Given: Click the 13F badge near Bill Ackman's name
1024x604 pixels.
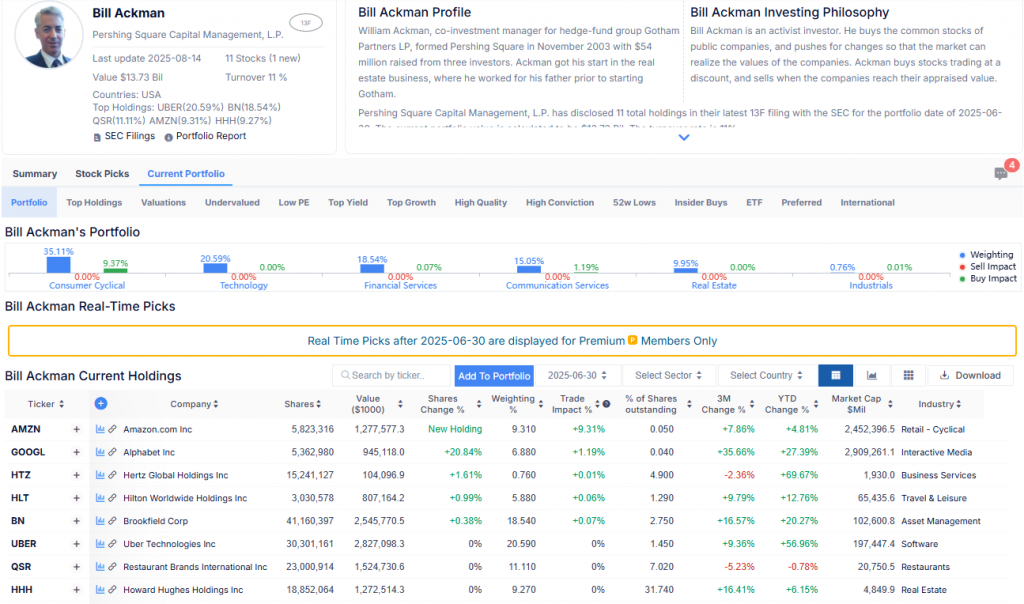Looking at the screenshot, I should click(305, 22).
